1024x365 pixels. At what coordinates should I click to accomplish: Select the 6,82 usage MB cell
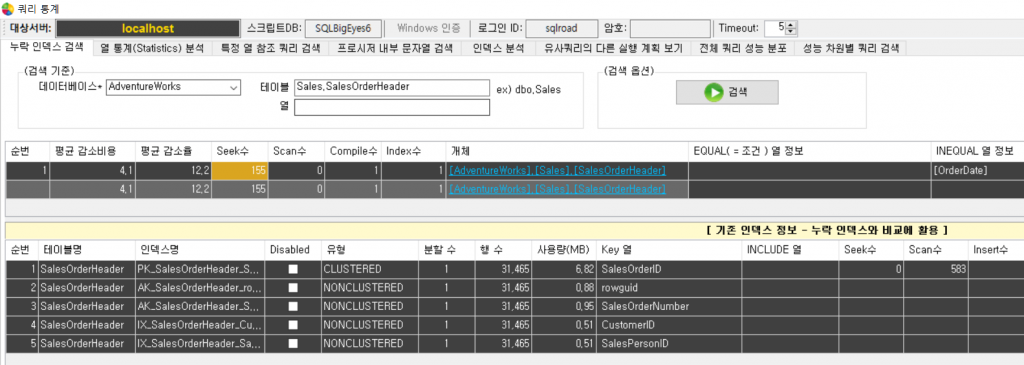point(564,269)
